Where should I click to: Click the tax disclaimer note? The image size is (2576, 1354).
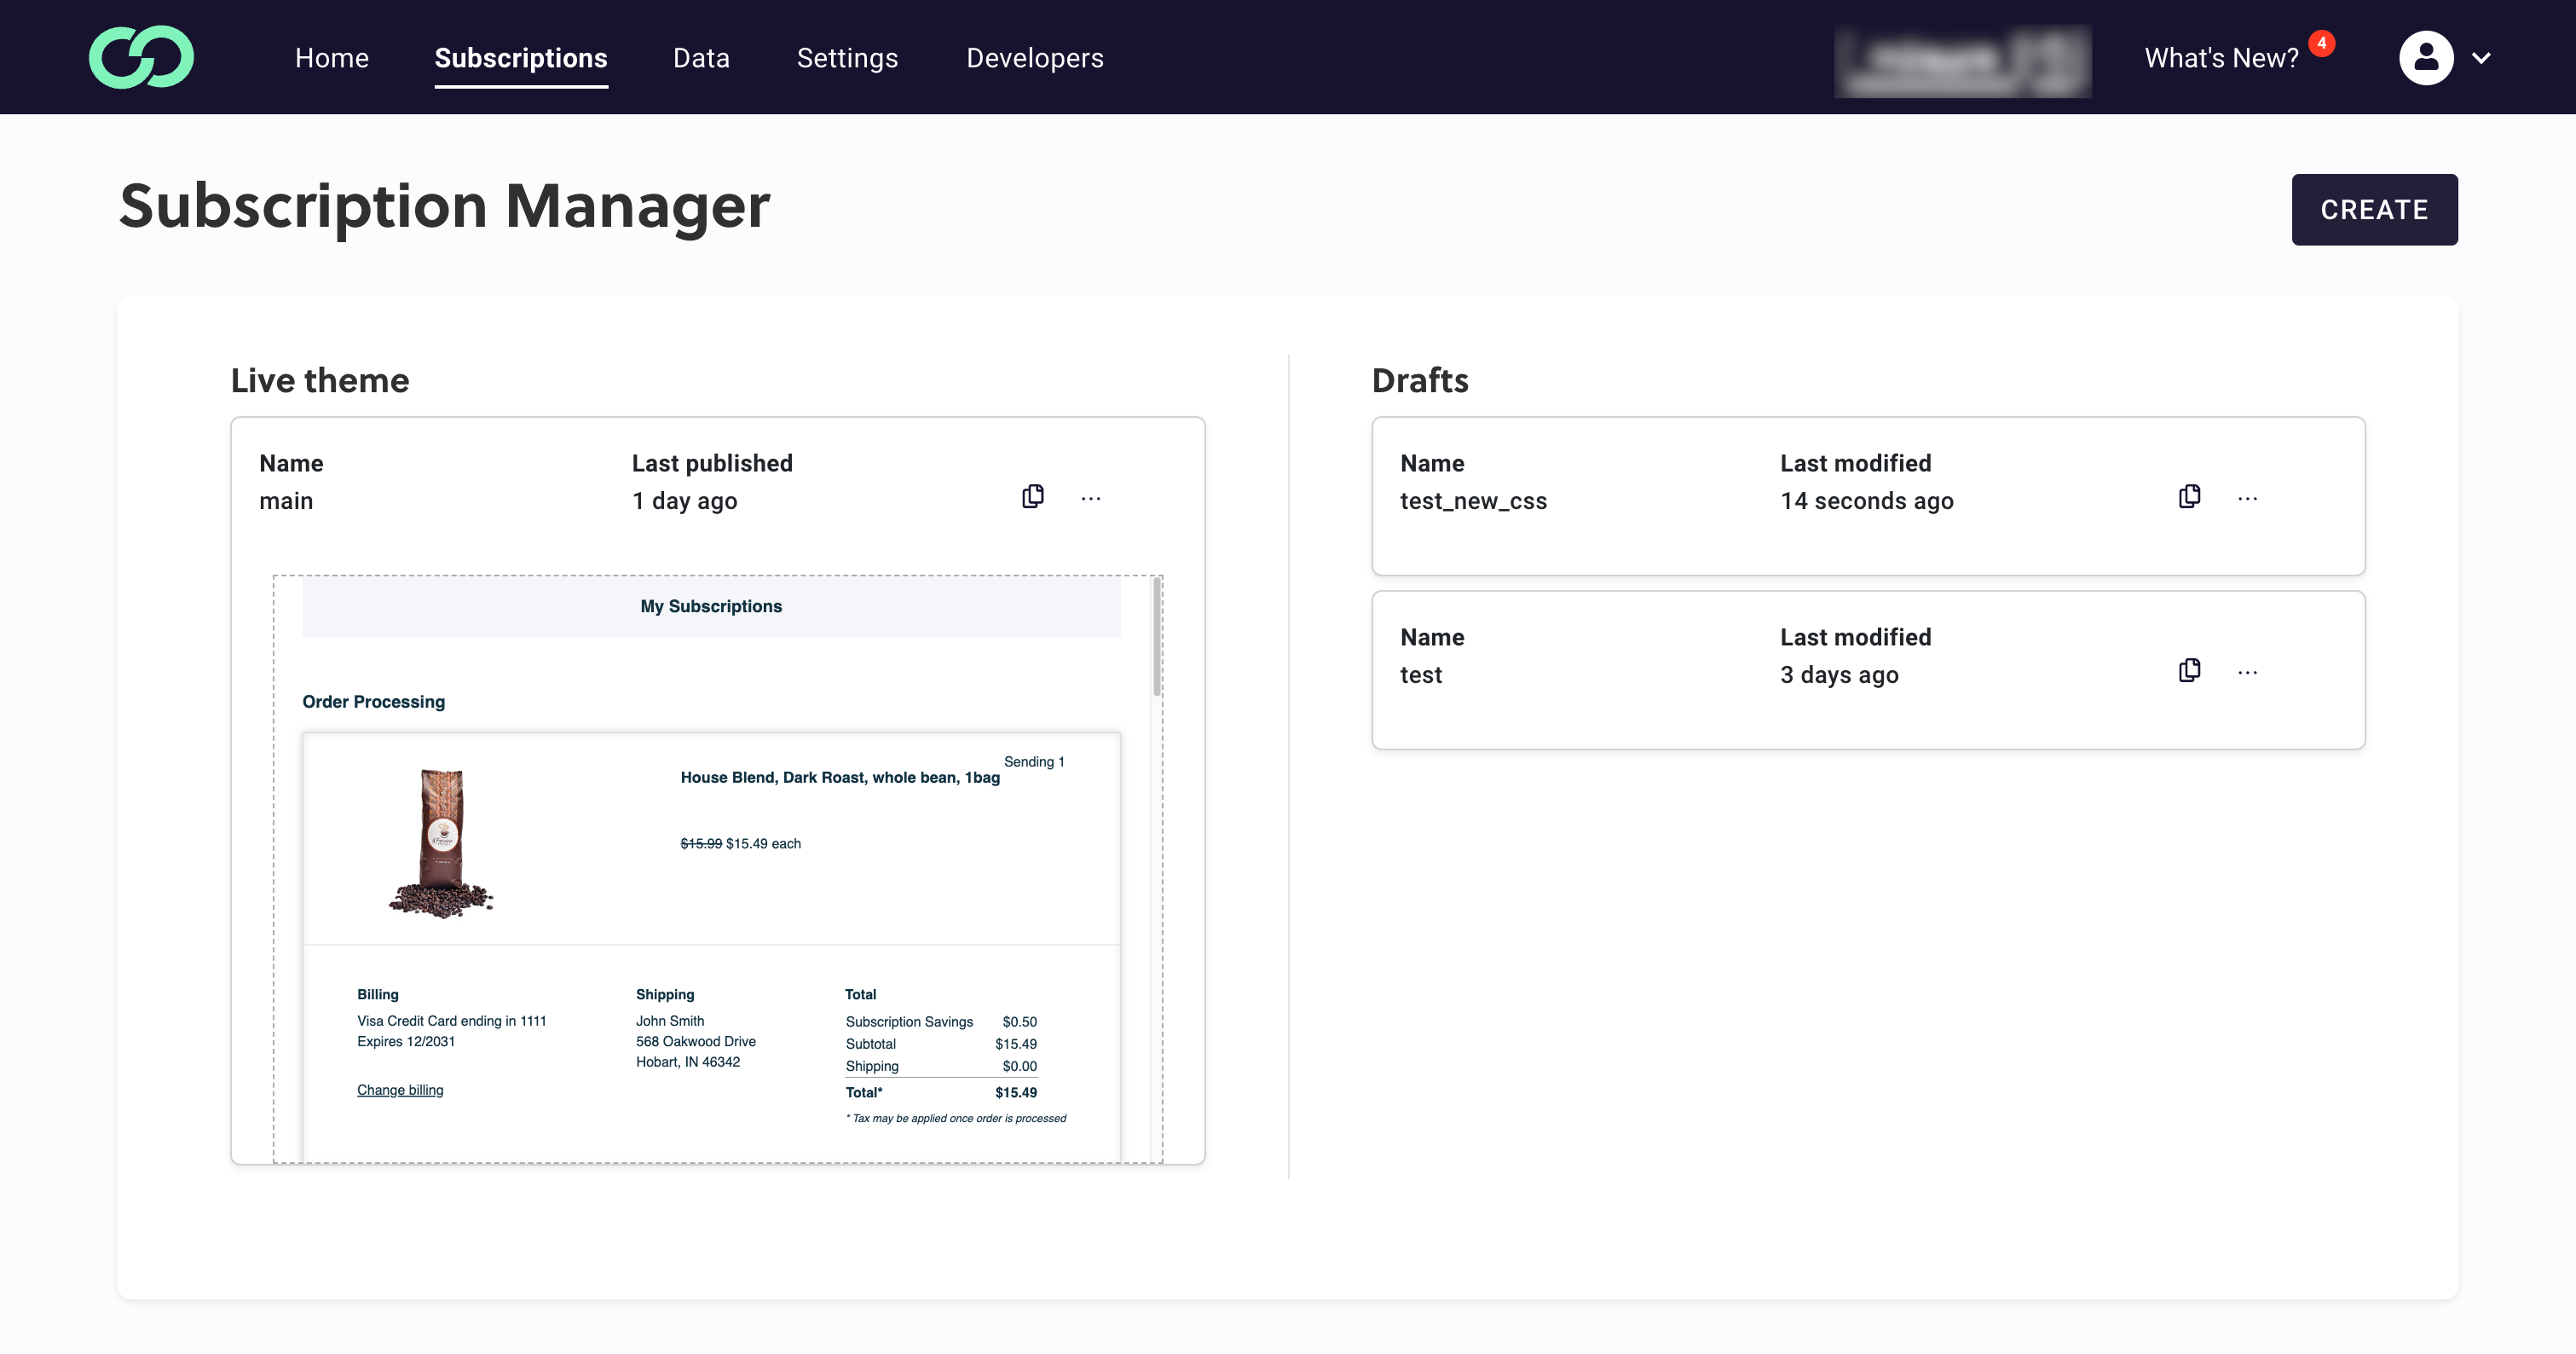click(x=956, y=1118)
